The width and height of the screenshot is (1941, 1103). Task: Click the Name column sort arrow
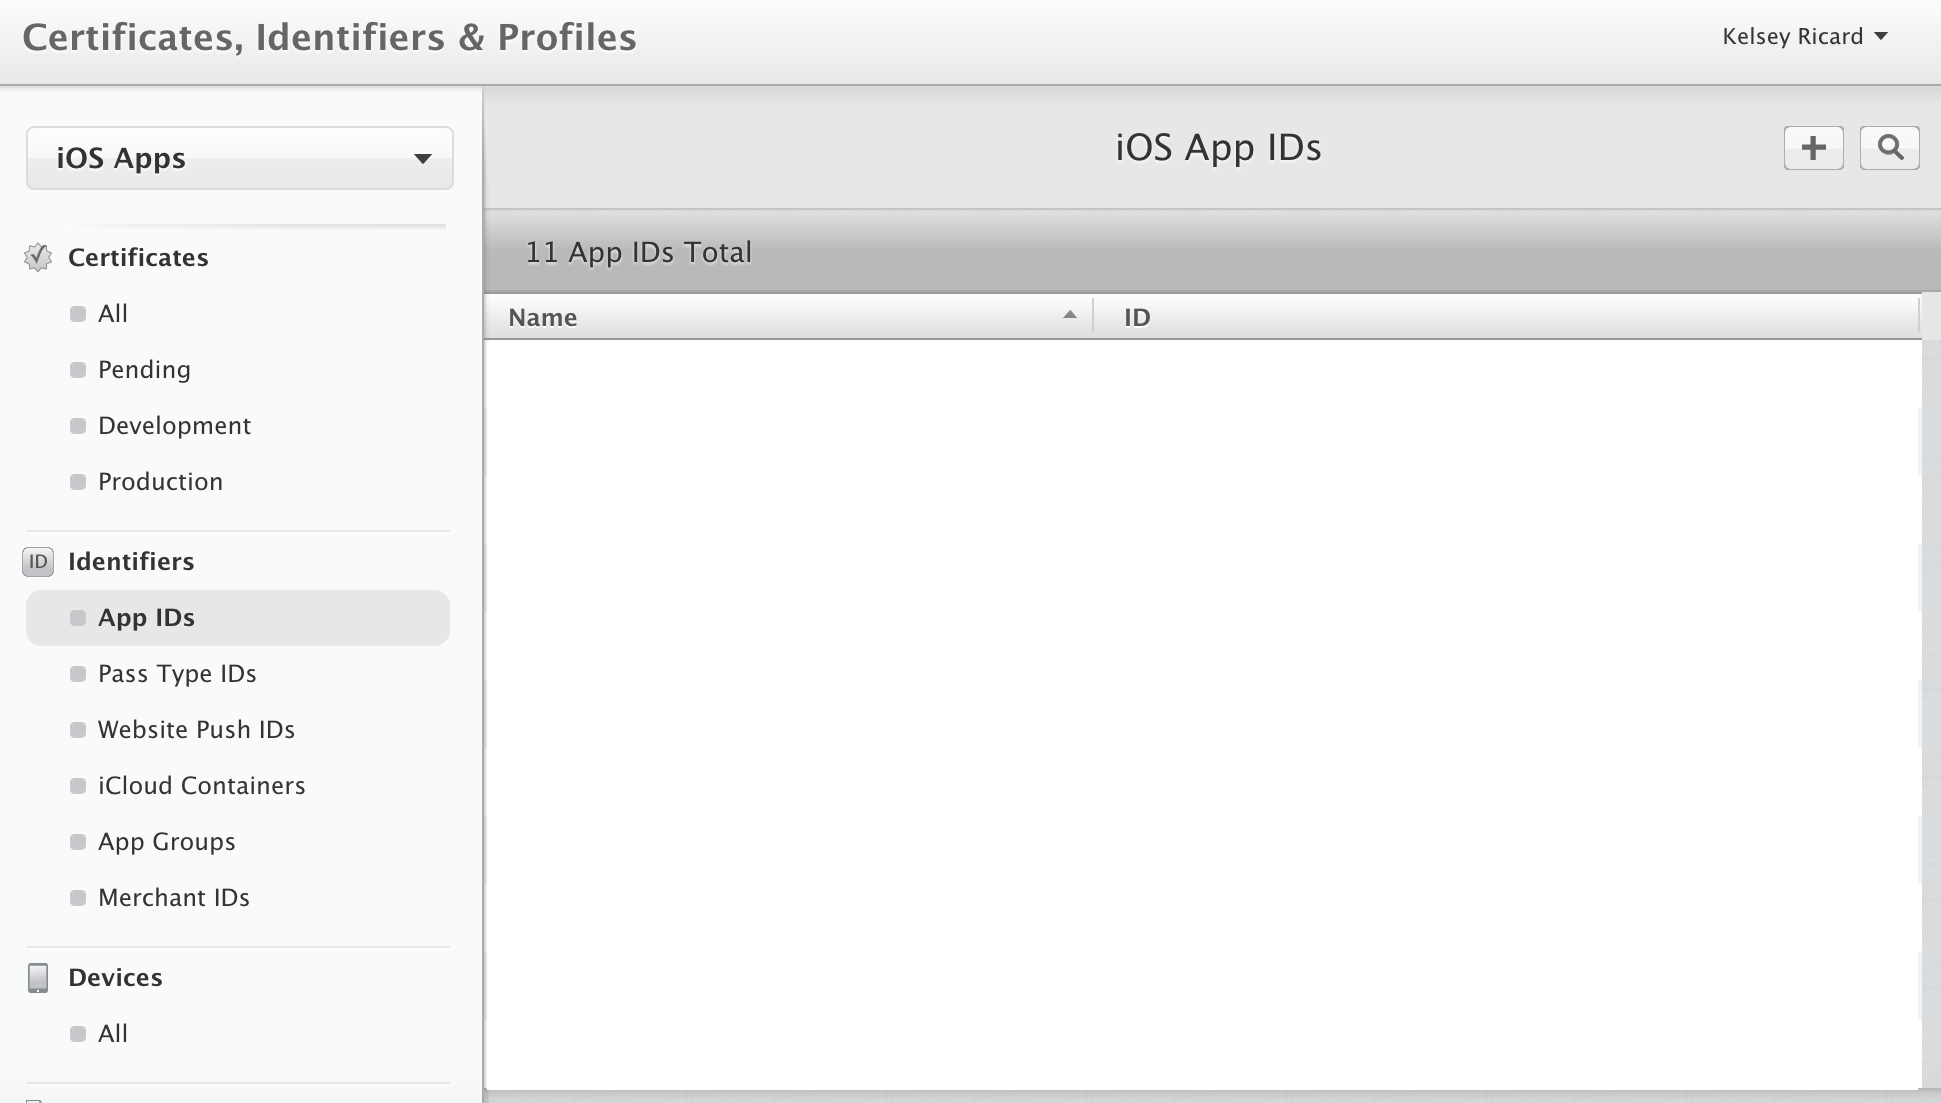pos(1069,315)
